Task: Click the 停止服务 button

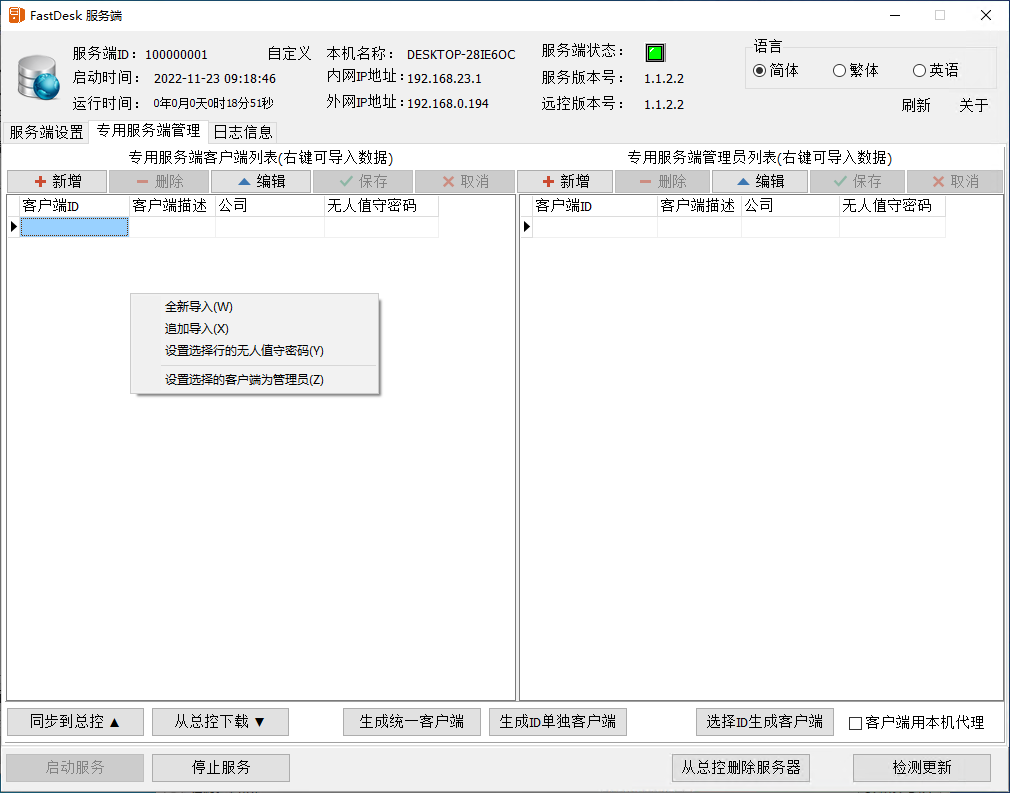Action: (221, 767)
